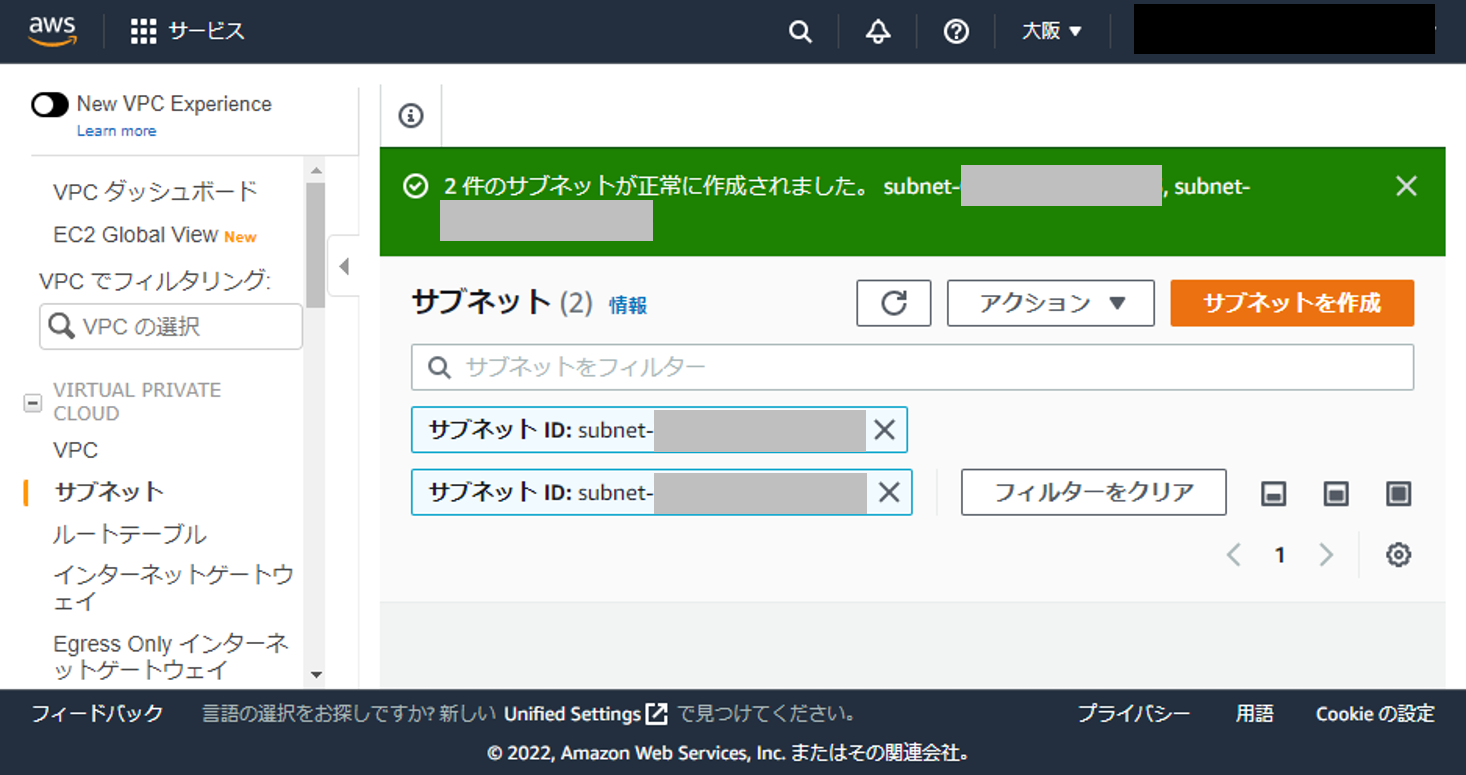Click the search magnifier in top bar
Image resolution: width=1466 pixels, height=775 pixels.
800,31
